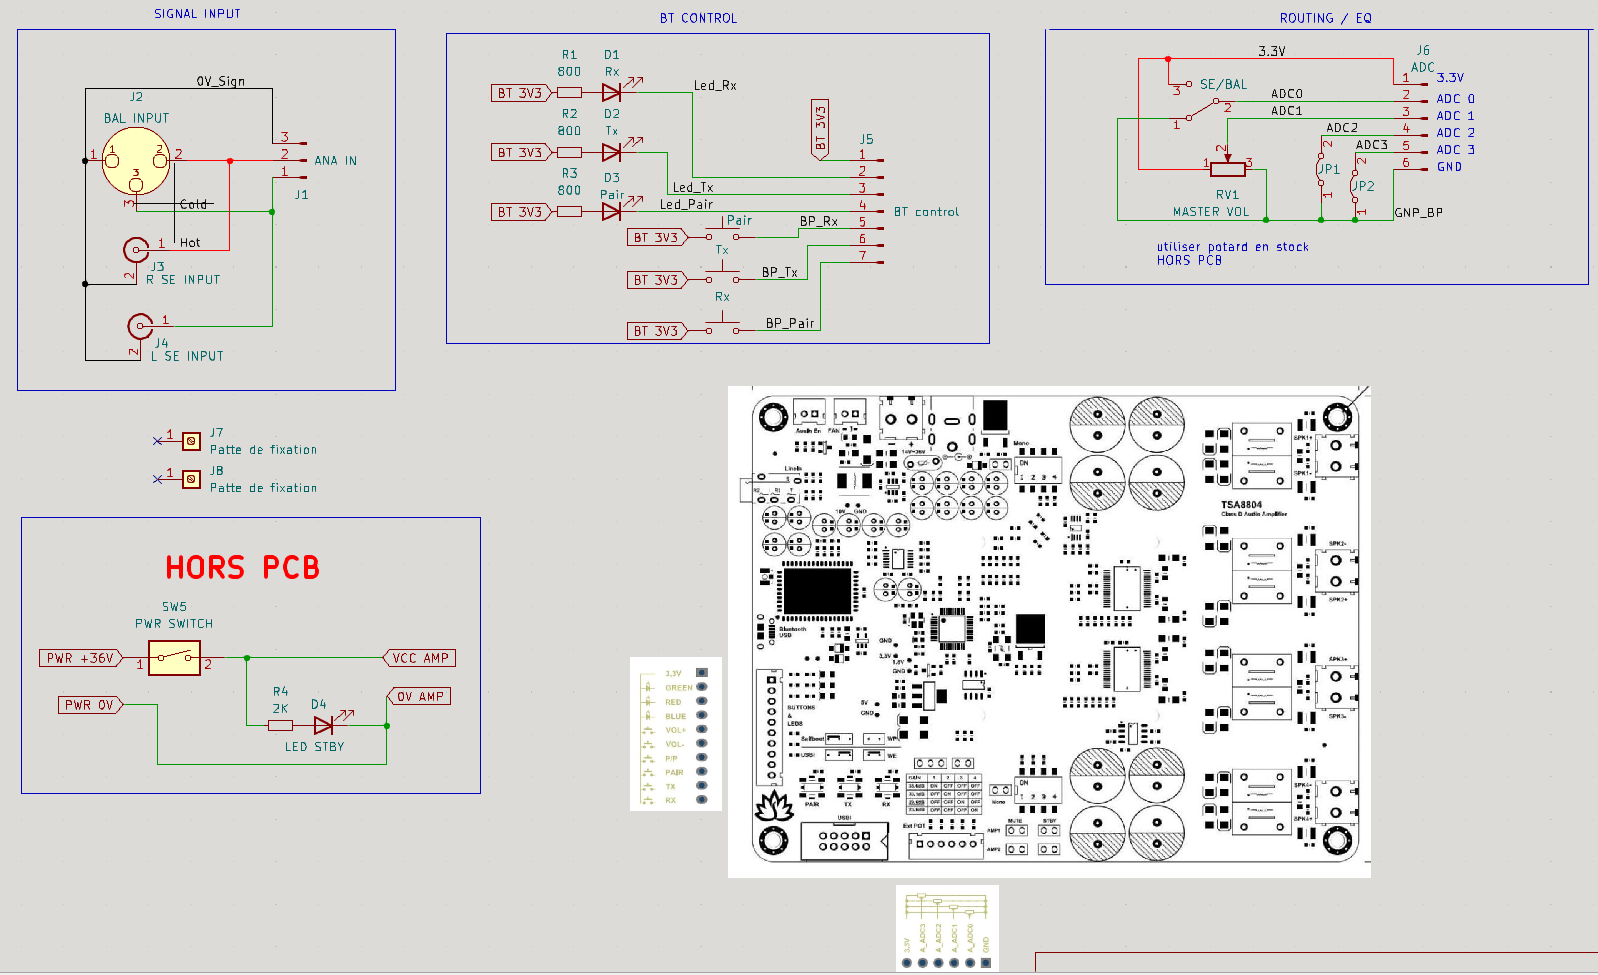Select the VCC AMP output label

(x=420, y=658)
